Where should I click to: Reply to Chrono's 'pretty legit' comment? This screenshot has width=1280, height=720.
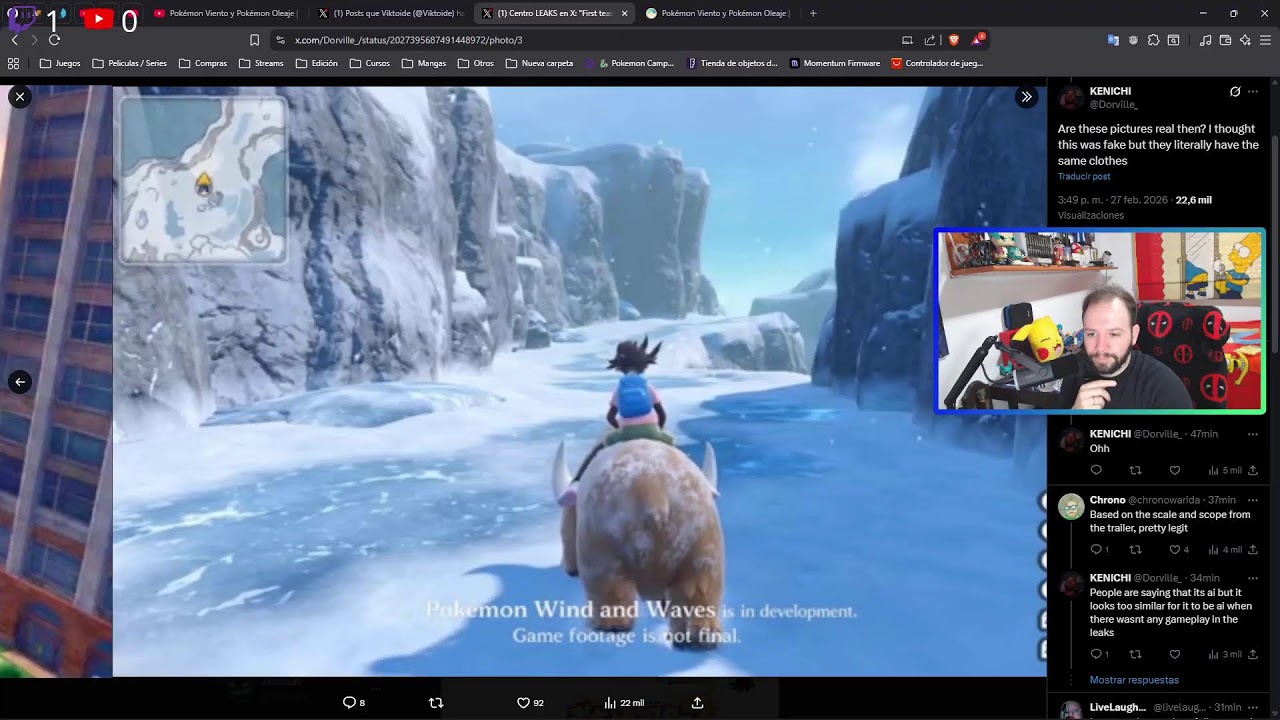[1099, 550]
